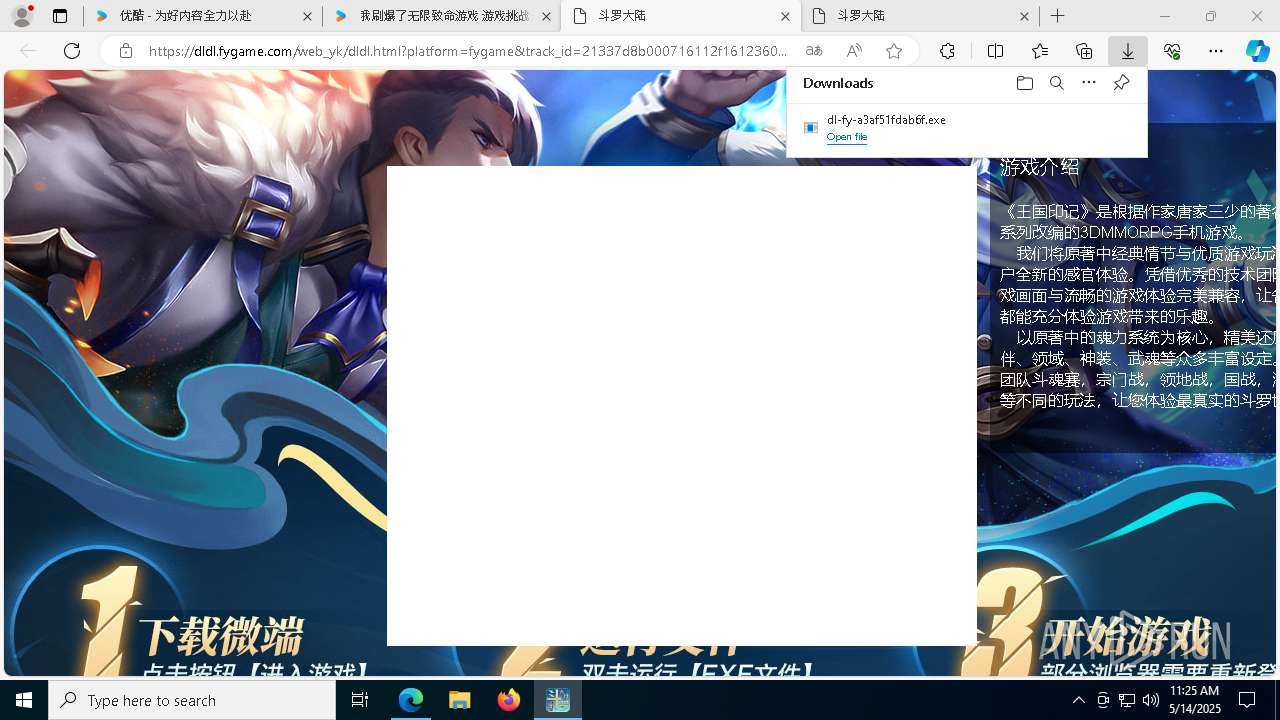The width and height of the screenshot is (1280, 720).
Task: Pin the Downloads panel
Action: point(1121,83)
